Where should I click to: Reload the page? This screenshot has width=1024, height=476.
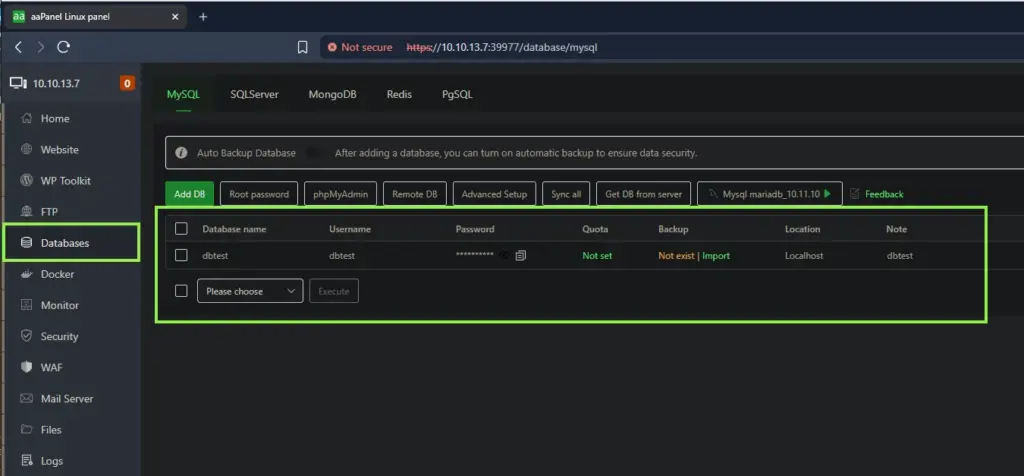pyautogui.click(x=63, y=47)
